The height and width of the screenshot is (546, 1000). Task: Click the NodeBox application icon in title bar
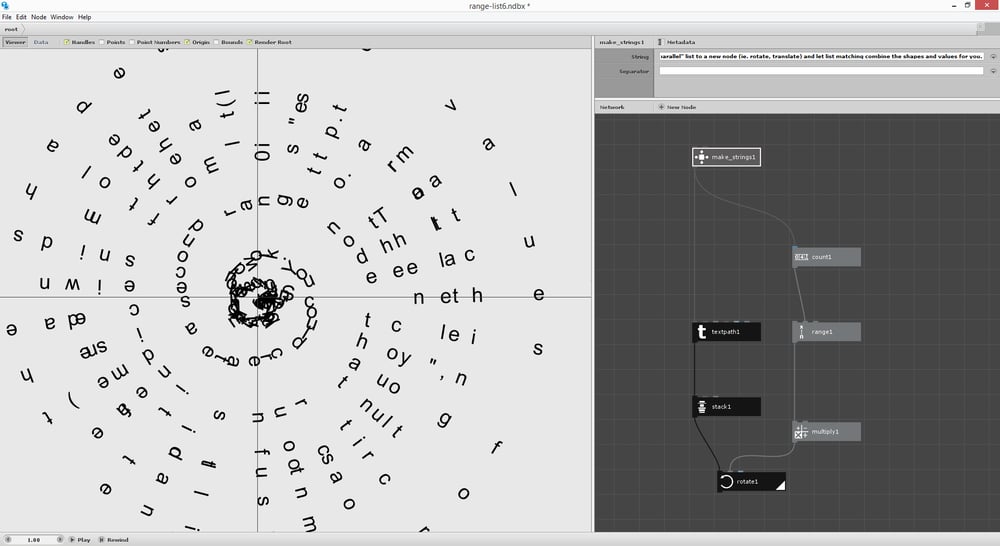pos(5,6)
